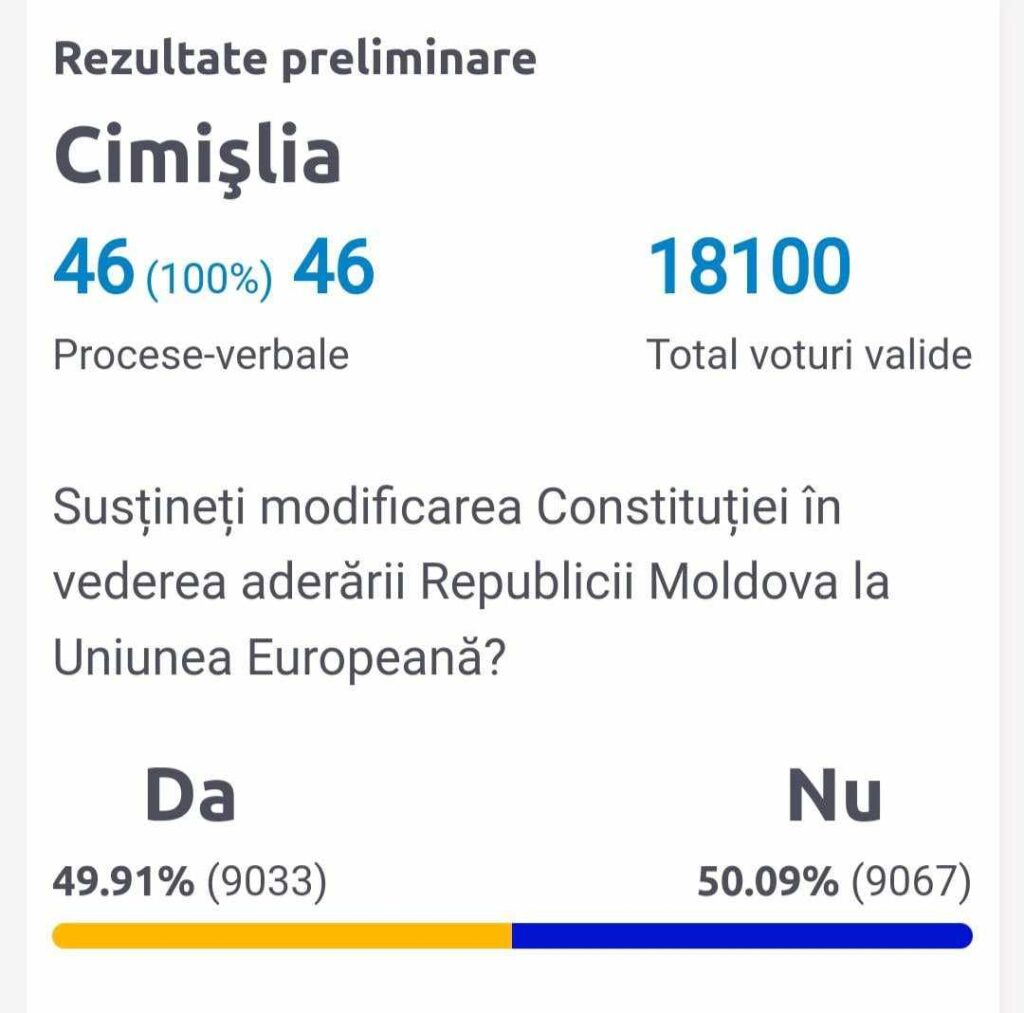1024x1013 pixels.
Task: Select the Nu option heading
Action: 835,796
